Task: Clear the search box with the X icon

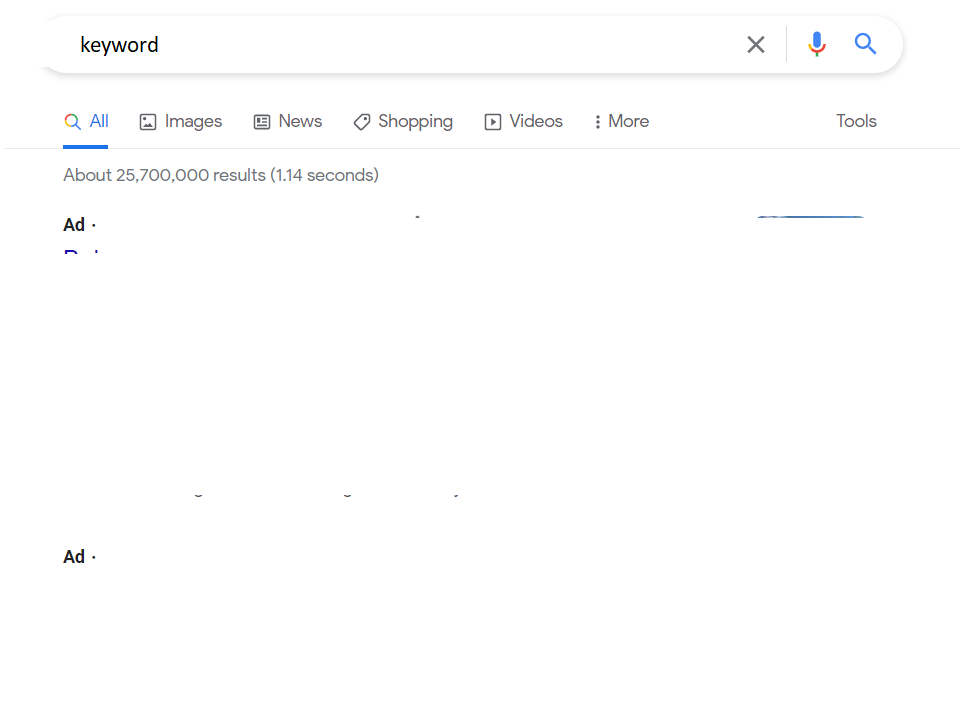Action: tap(756, 45)
